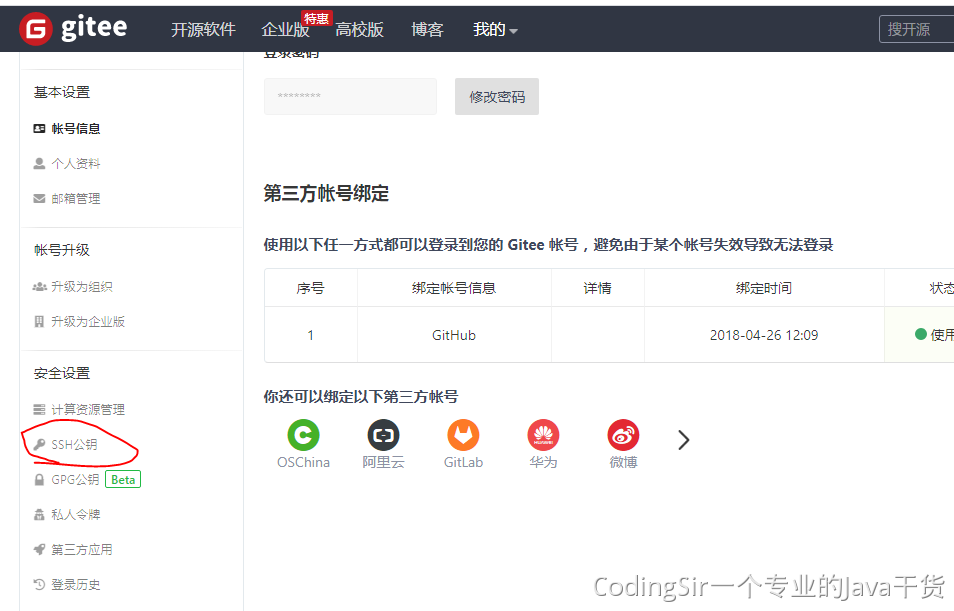Click the 基本设置 section title
This screenshot has height=611, width=954.
point(62,92)
